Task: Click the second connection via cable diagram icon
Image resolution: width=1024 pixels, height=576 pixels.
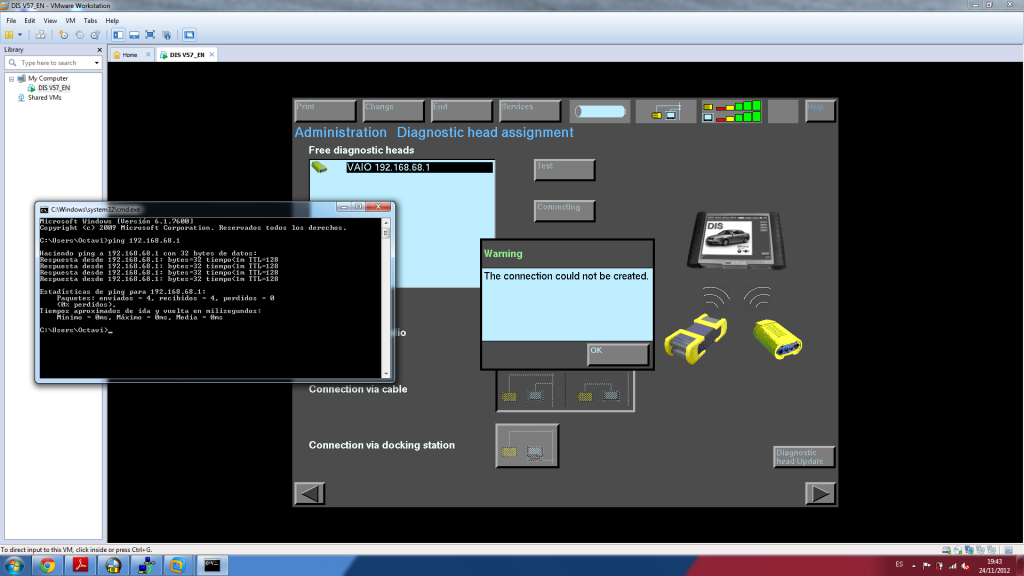Action: [600, 391]
